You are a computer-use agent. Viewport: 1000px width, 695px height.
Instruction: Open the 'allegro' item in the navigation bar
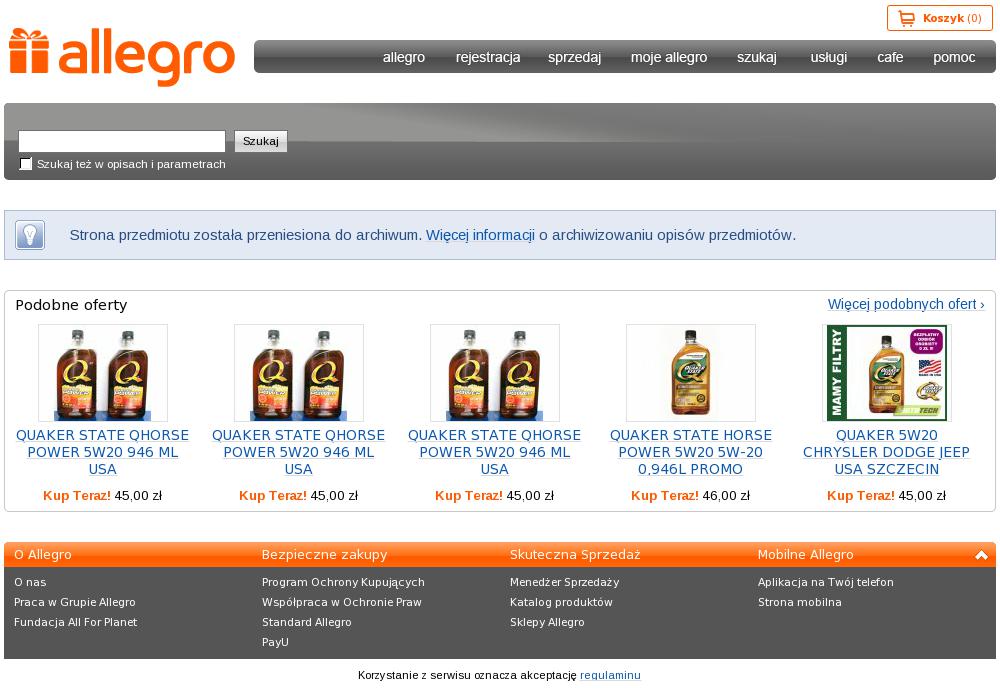tap(404, 57)
